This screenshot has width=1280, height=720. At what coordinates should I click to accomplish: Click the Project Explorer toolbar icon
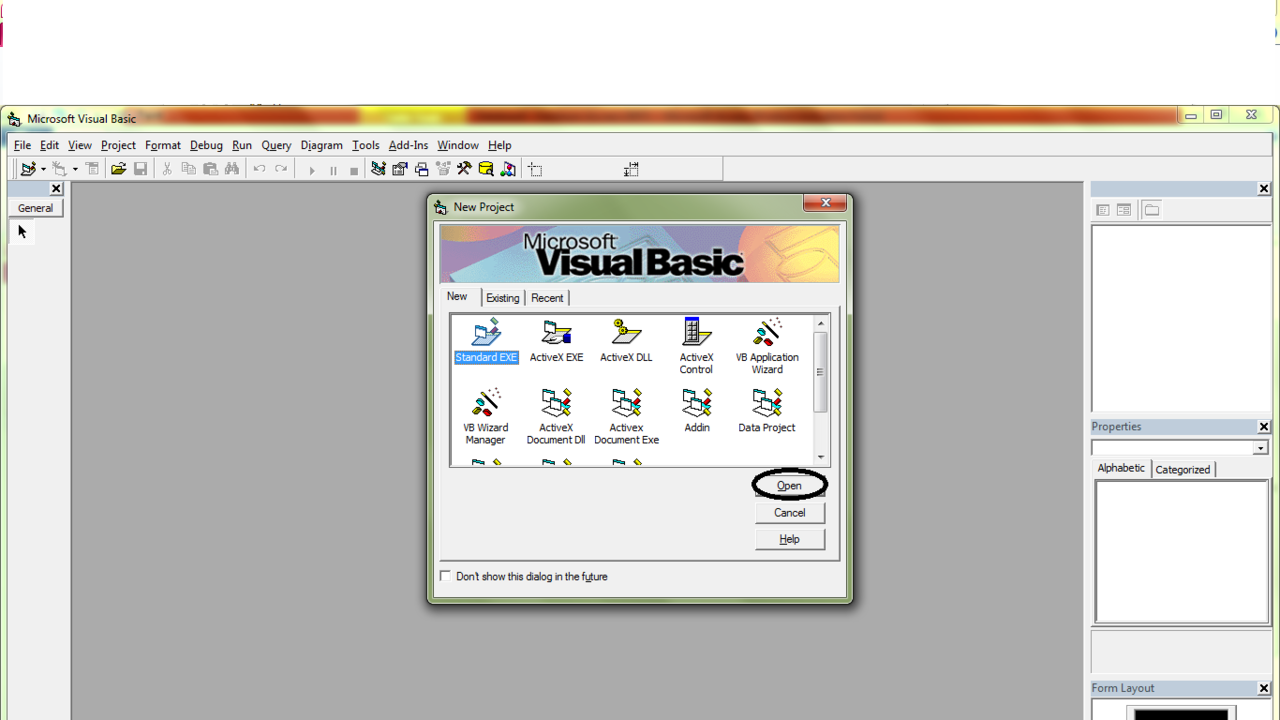coord(378,169)
